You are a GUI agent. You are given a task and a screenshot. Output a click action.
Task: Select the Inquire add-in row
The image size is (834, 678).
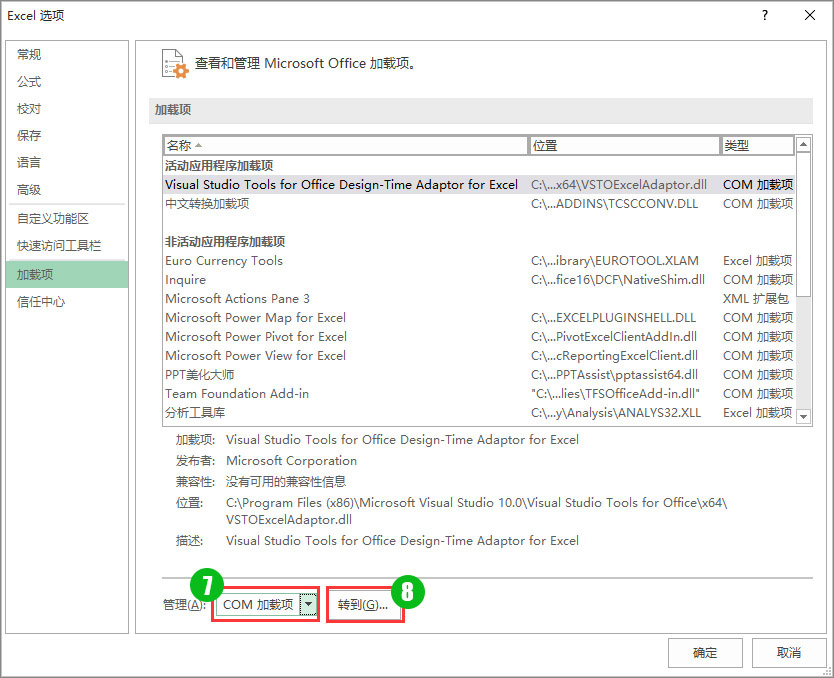479,280
